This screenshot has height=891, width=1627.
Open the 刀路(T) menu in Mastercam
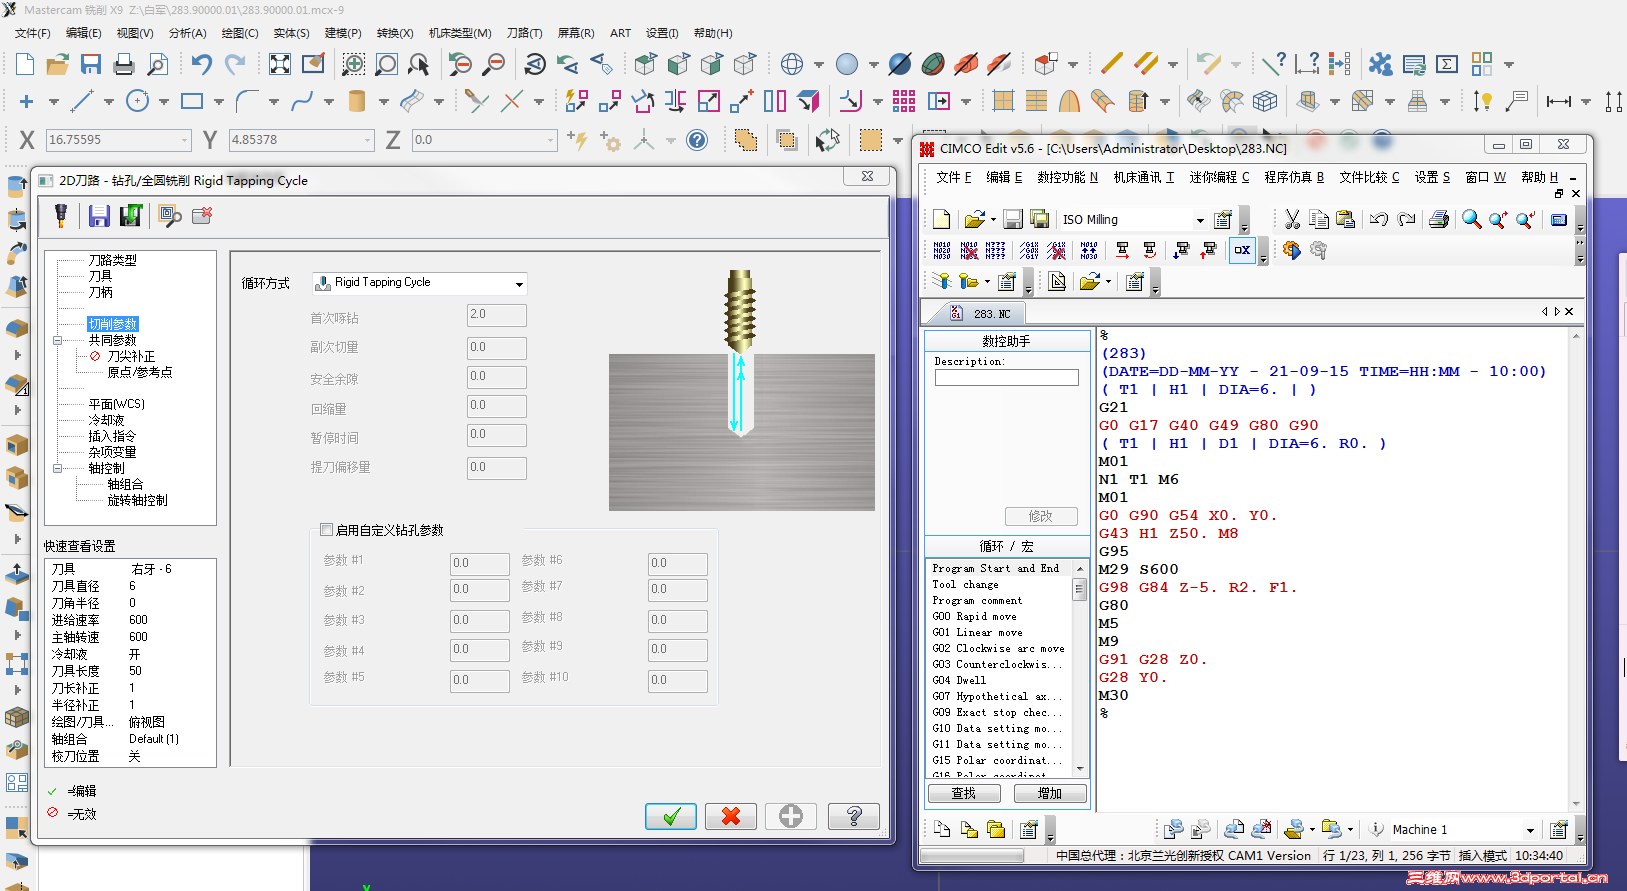(524, 33)
